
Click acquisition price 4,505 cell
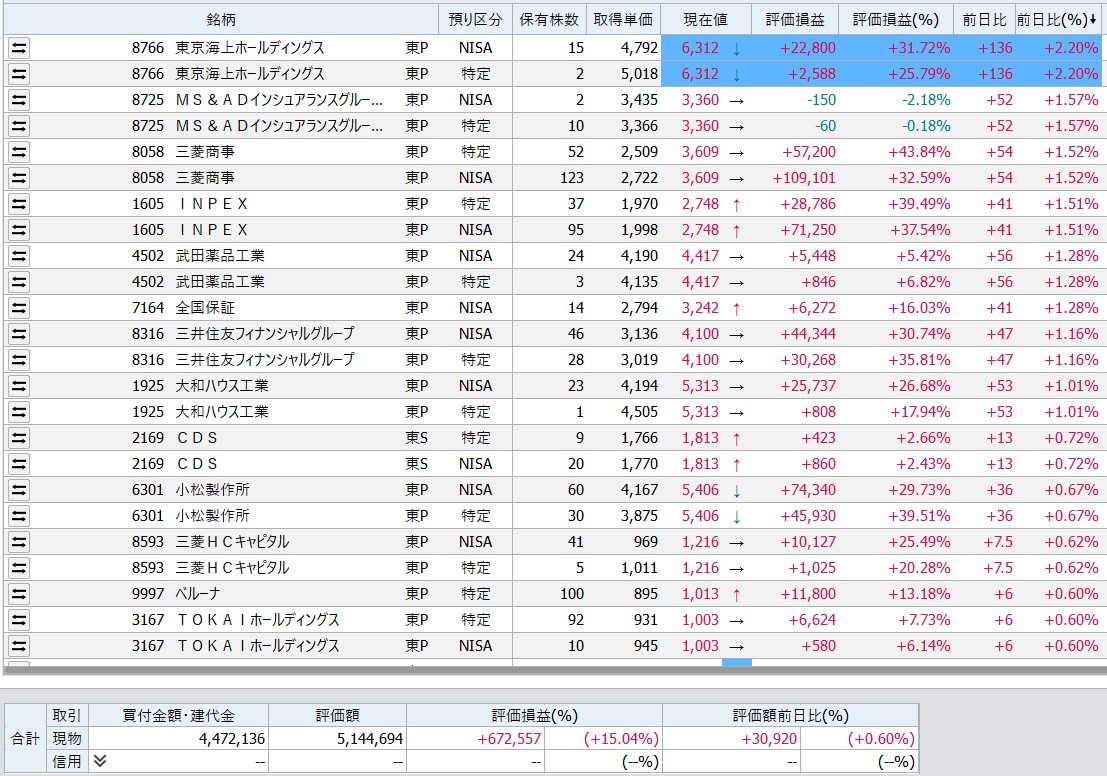[x=640, y=412]
